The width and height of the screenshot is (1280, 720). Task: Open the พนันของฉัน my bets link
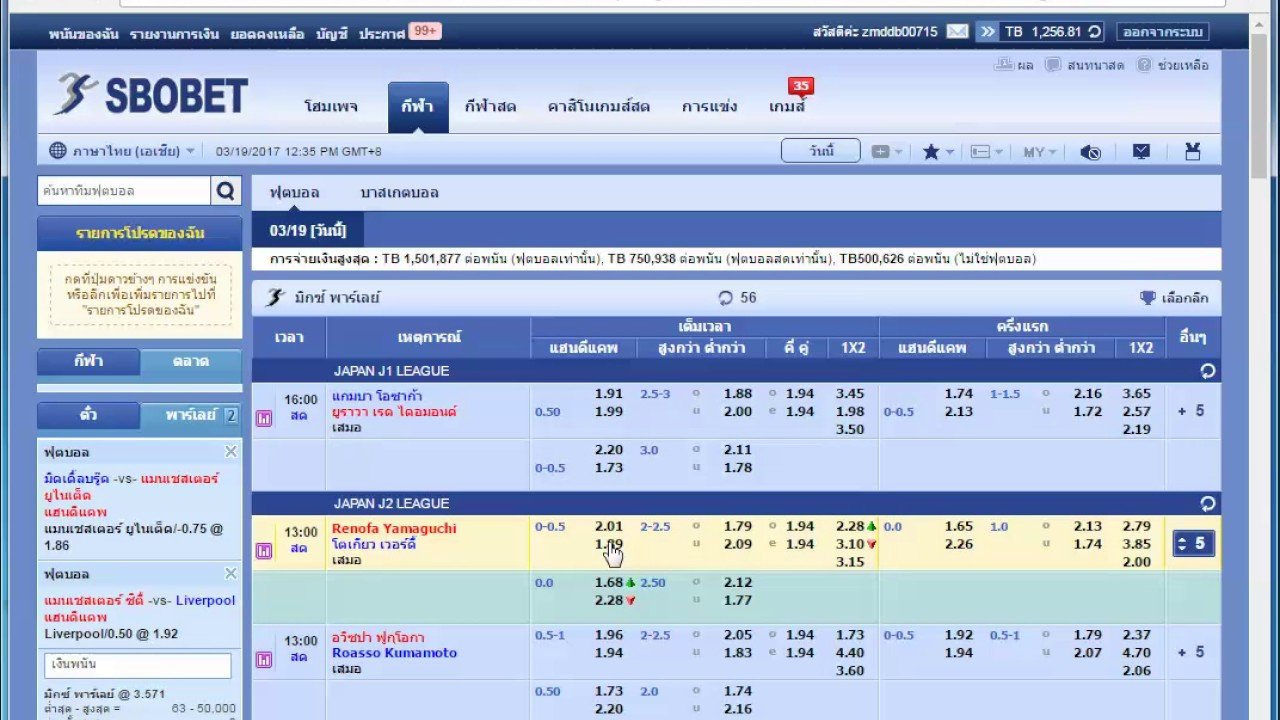84,33
